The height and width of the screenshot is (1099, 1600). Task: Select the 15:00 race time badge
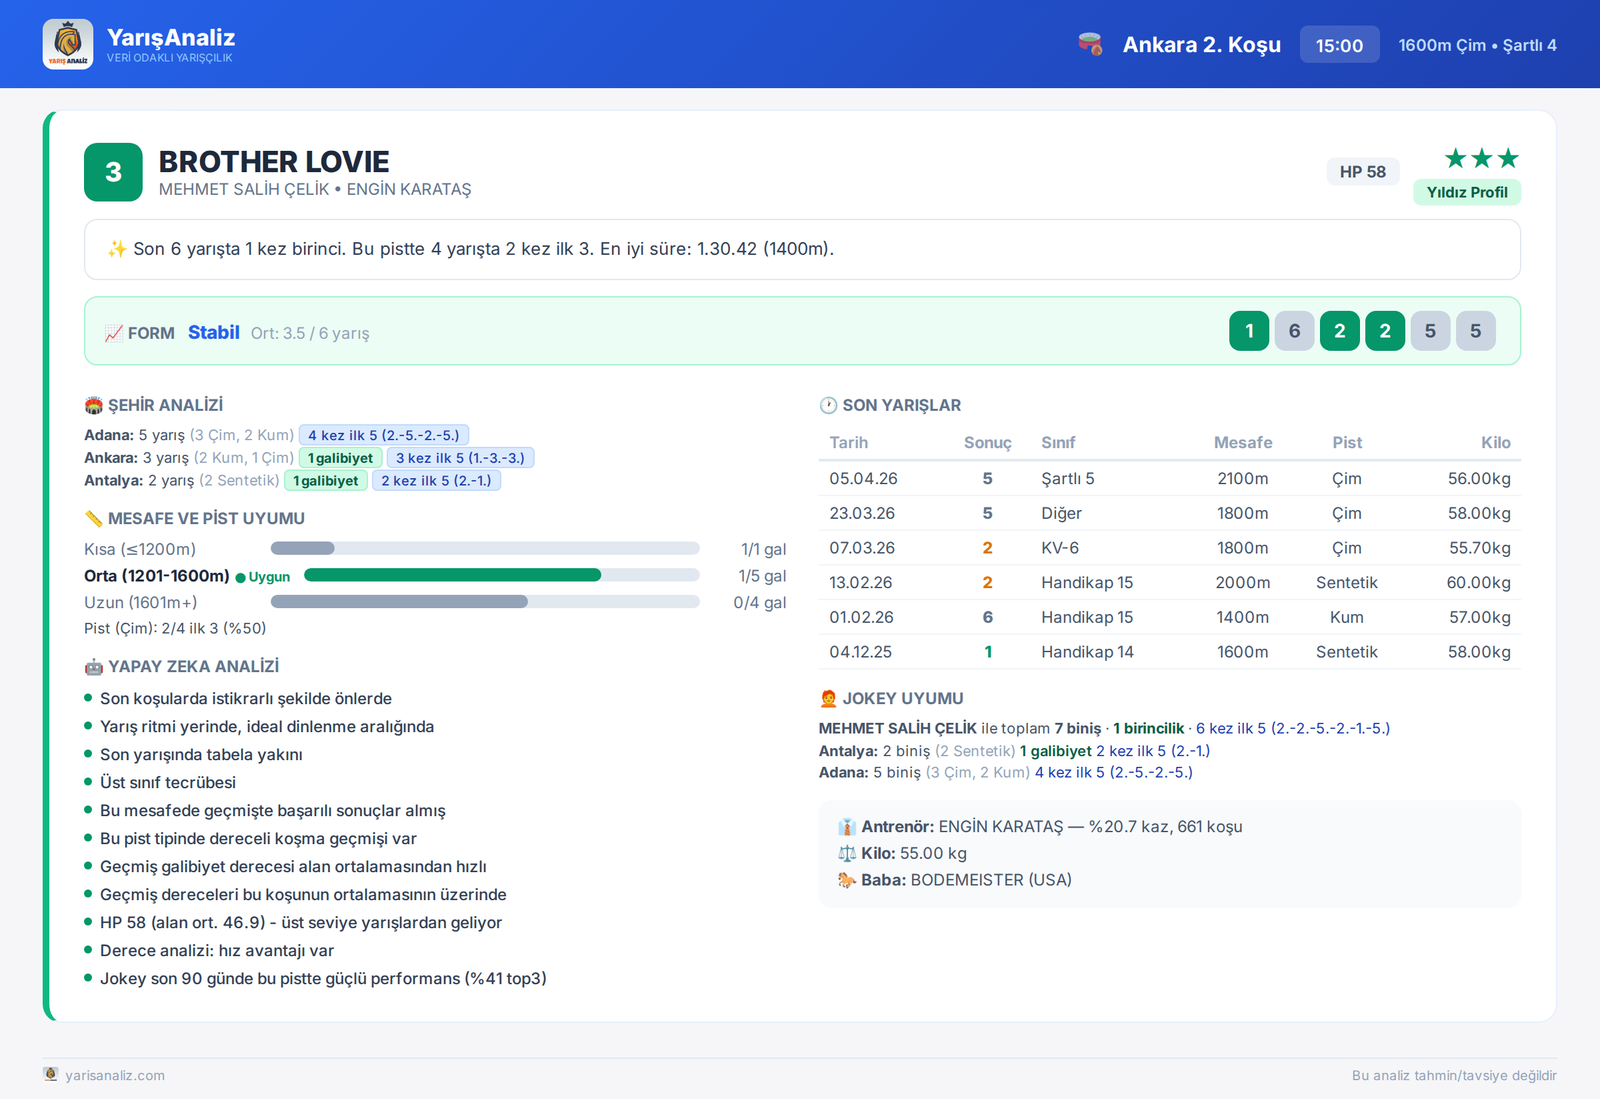[x=1339, y=45]
